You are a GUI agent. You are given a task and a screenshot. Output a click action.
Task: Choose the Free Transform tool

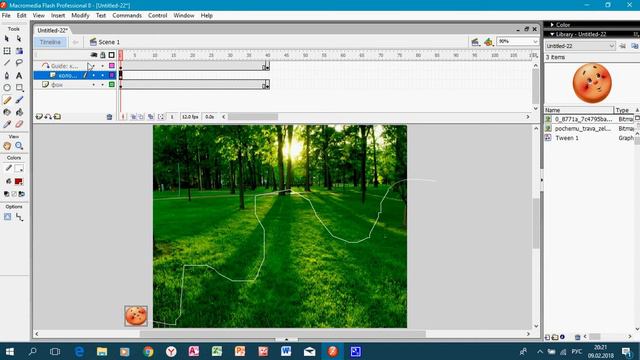coord(7,51)
